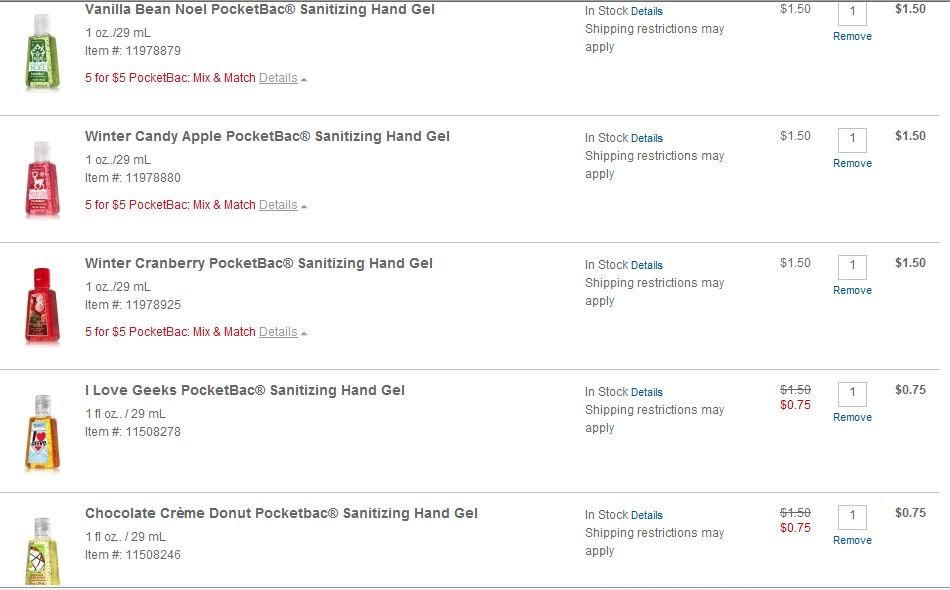Screen dimensions: 950x590
Task: Click the Winter Cranberry red bottle image
Action: tap(42, 306)
